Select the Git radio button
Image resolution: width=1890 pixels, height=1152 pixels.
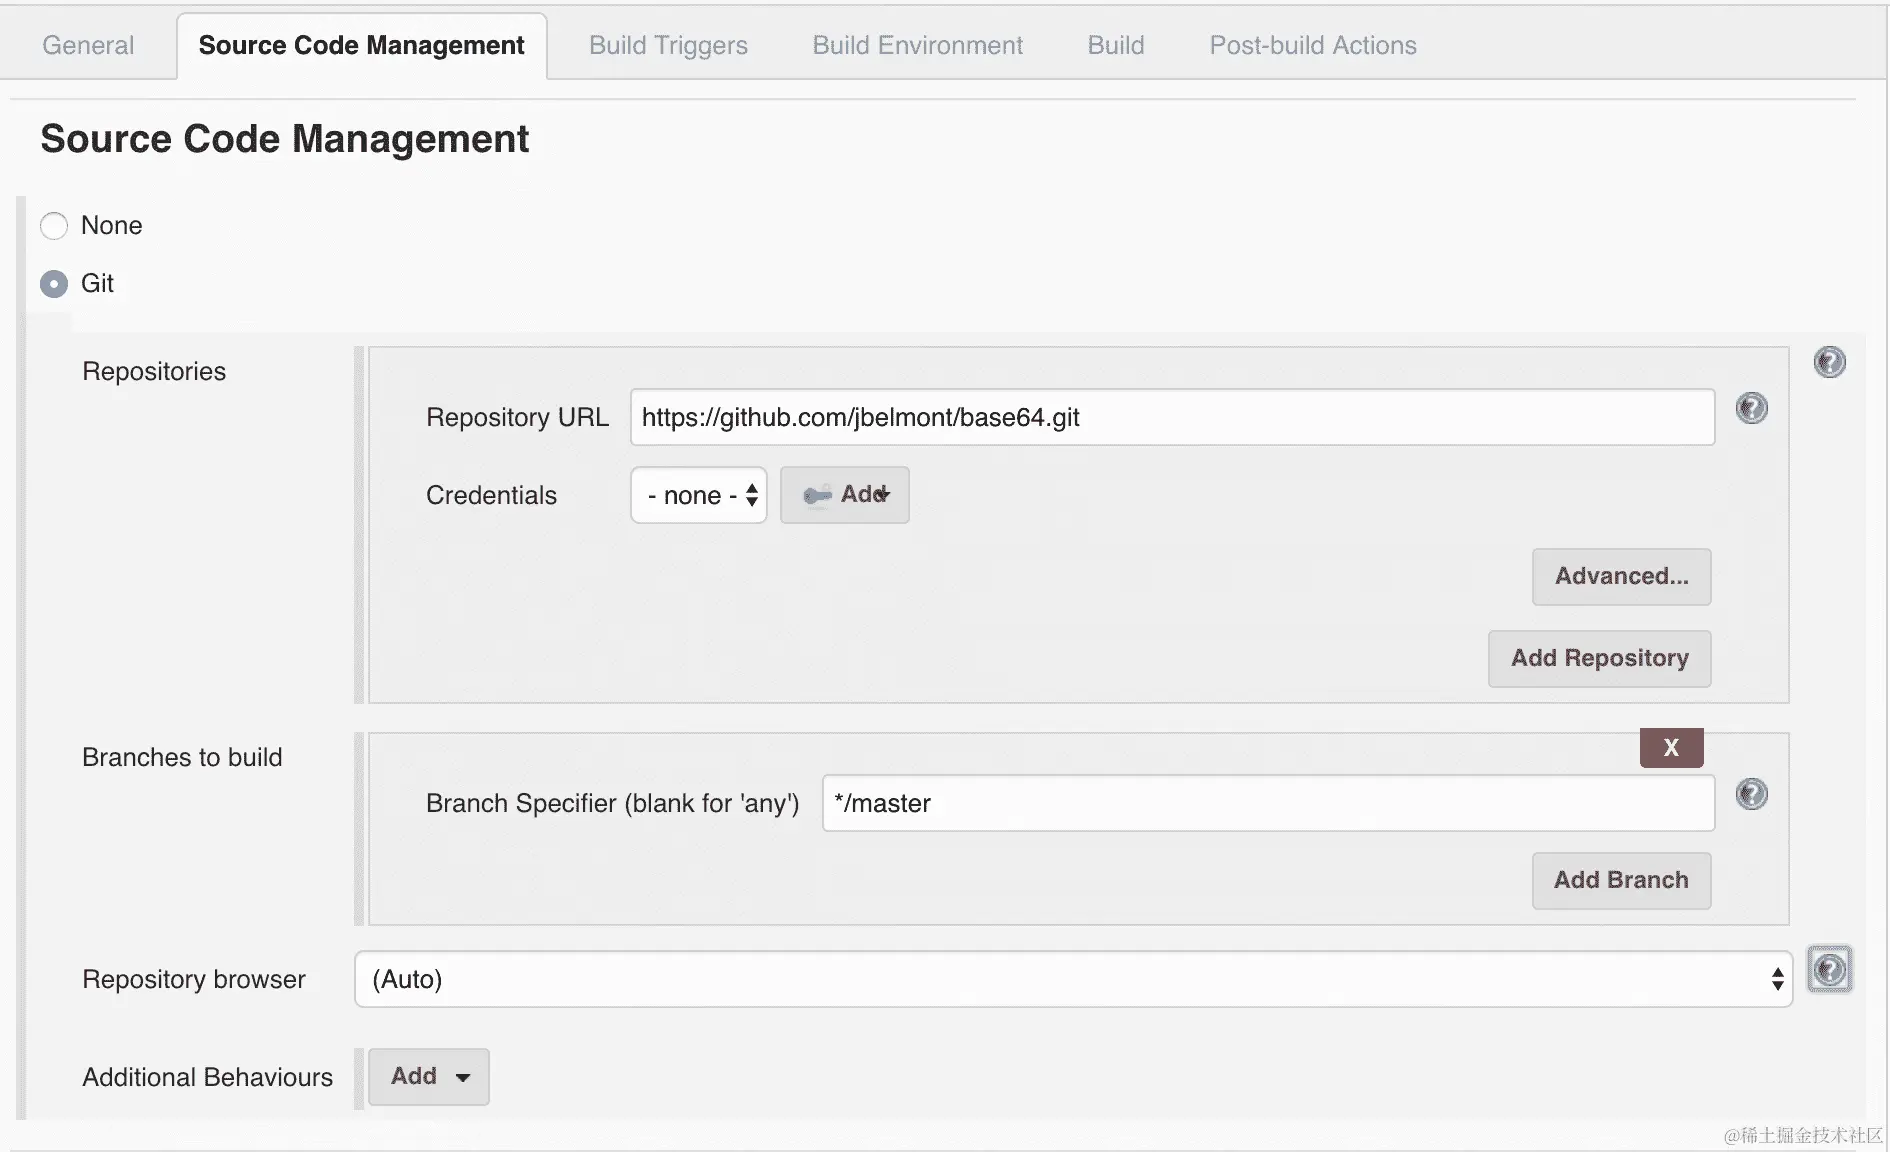point(54,284)
